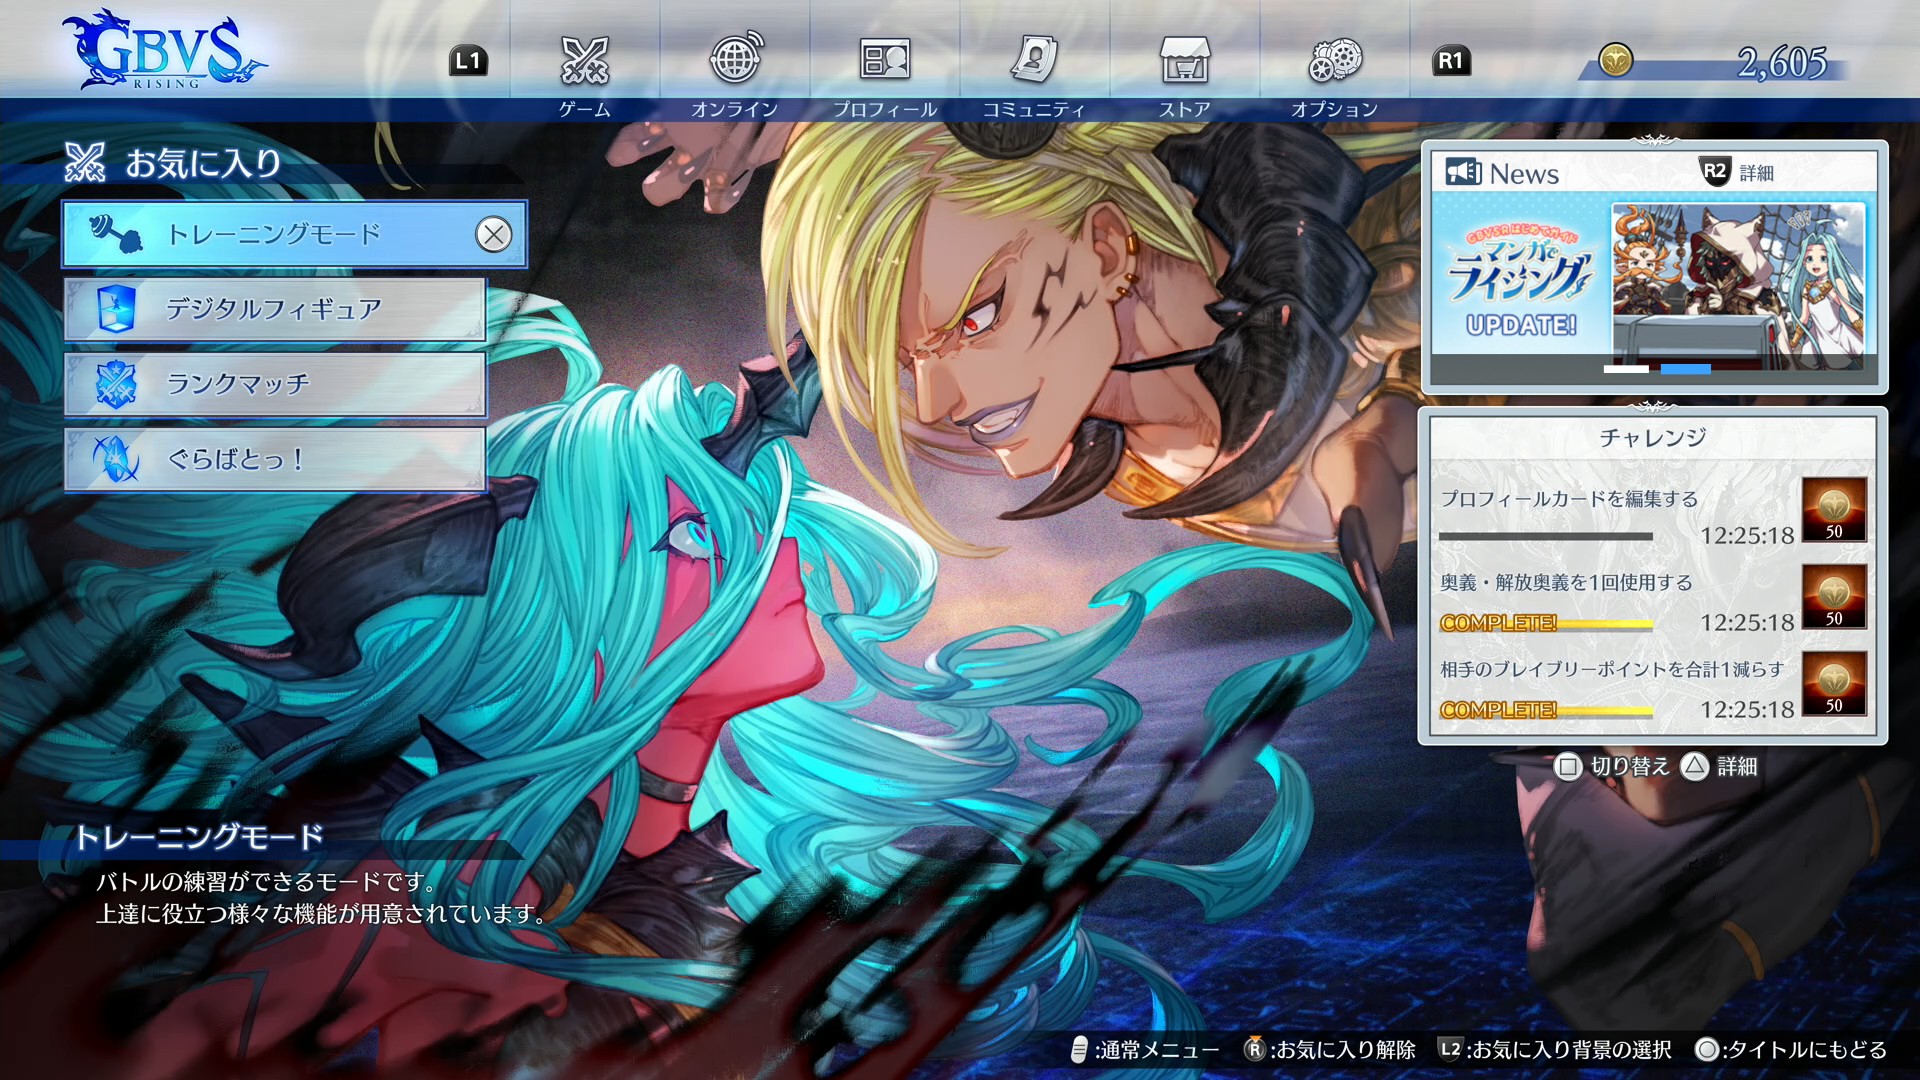The height and width of the screenshot is (1080, 1920).
Task: Remove トレーニングモード favorite with X button
Action: click(493, 235)
